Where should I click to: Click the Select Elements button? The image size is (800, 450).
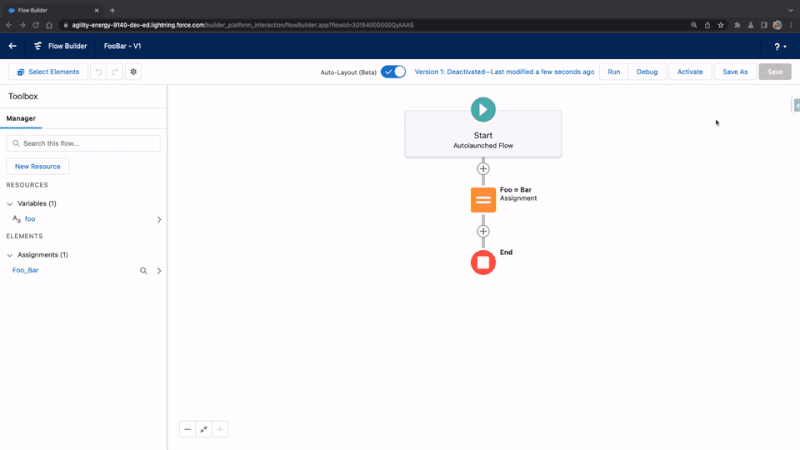pos(48,72)
